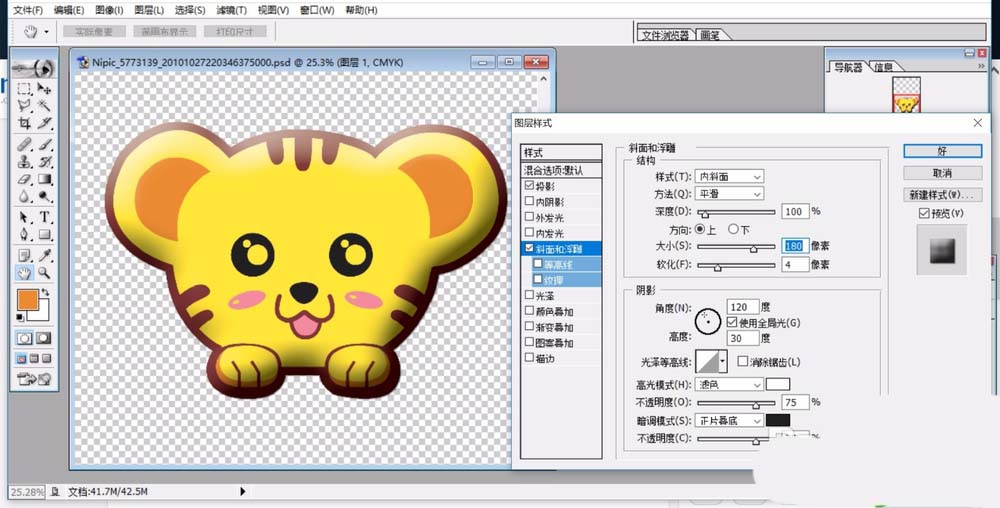Select the Magic Wand tool

click(44, 106)
